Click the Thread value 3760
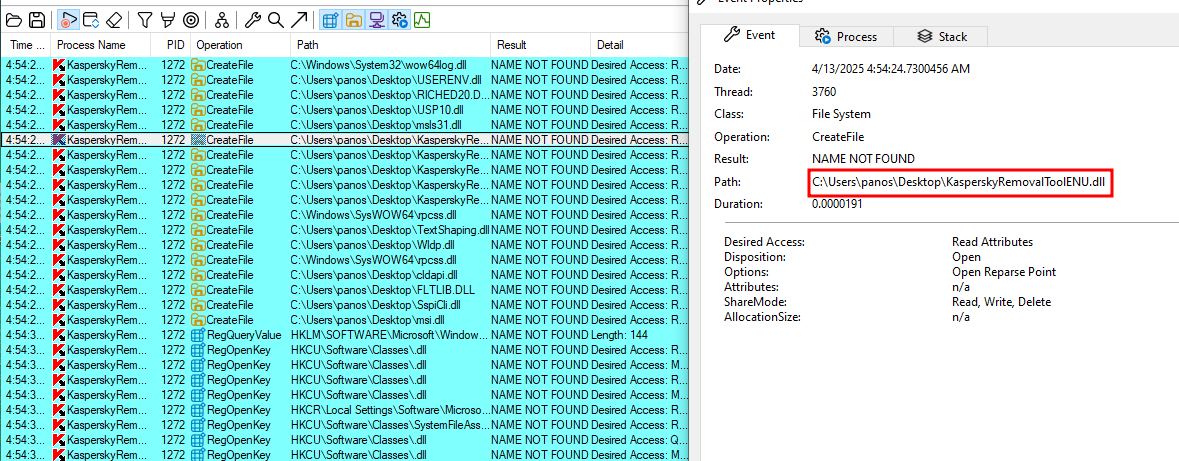 pos(824,92)
